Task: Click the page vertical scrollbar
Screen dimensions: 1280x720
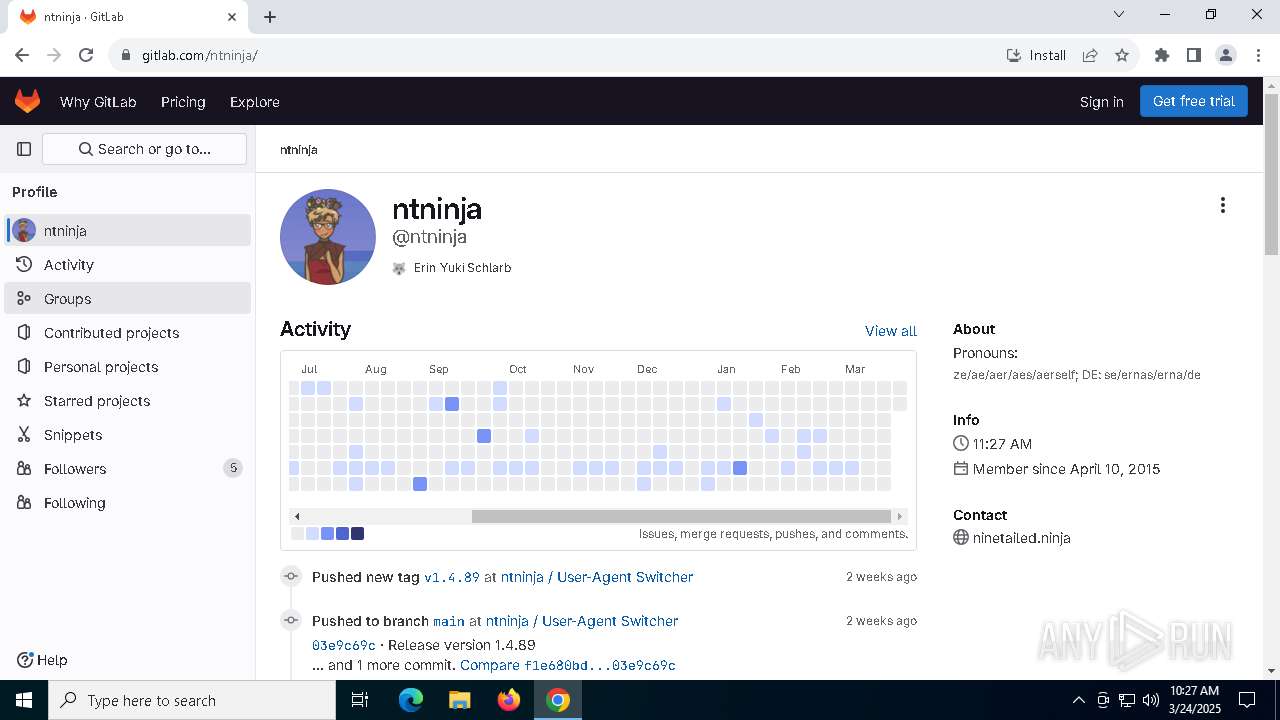Action: (1271, 176)
